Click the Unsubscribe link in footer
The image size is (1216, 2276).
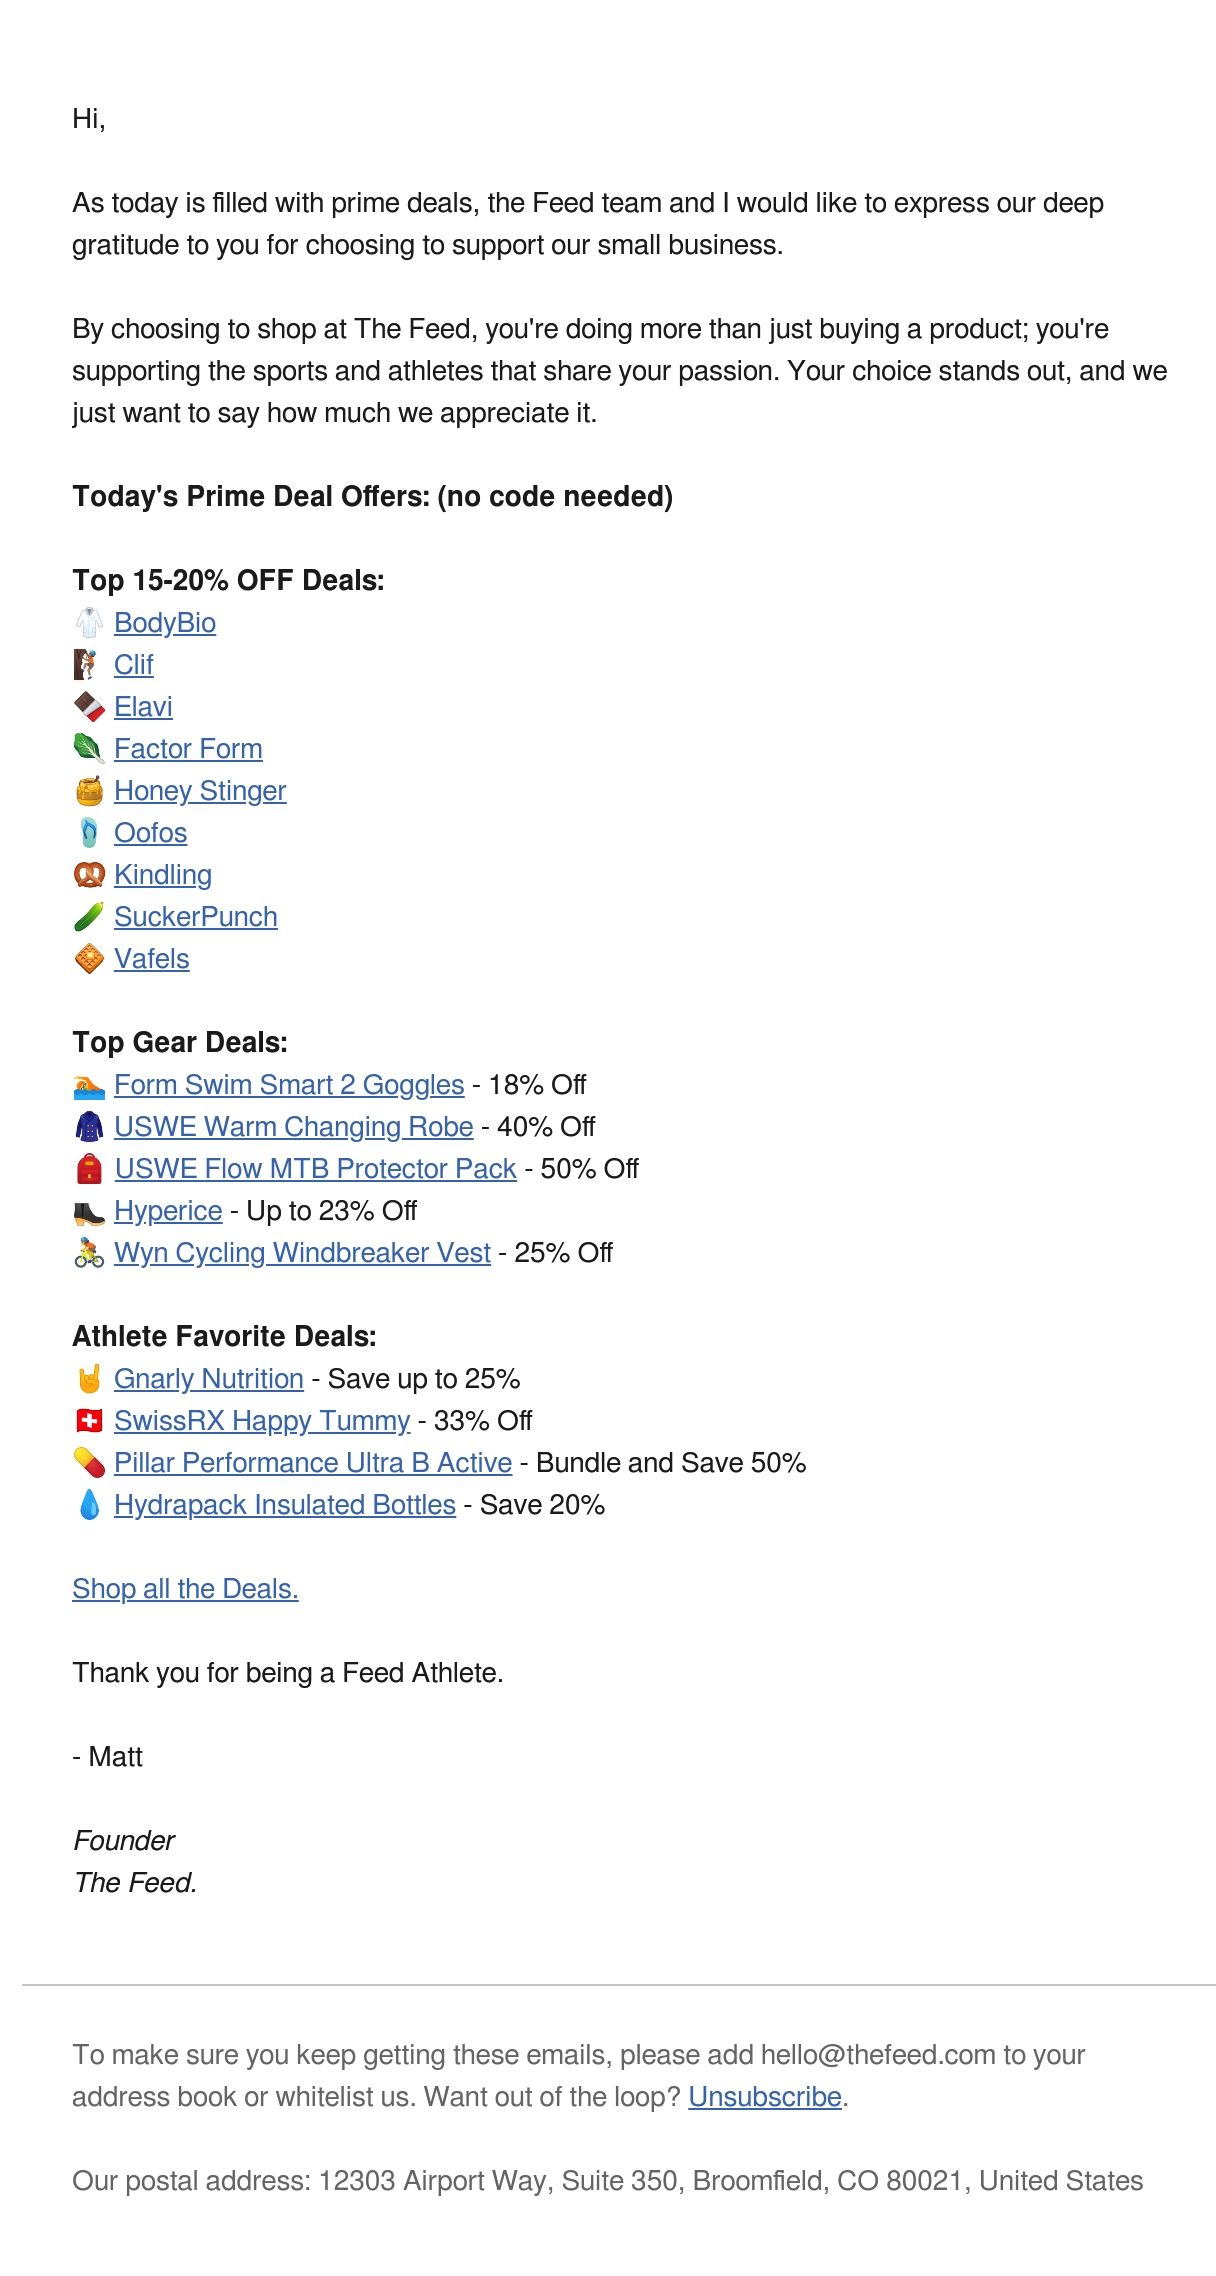pos(765,2097)
